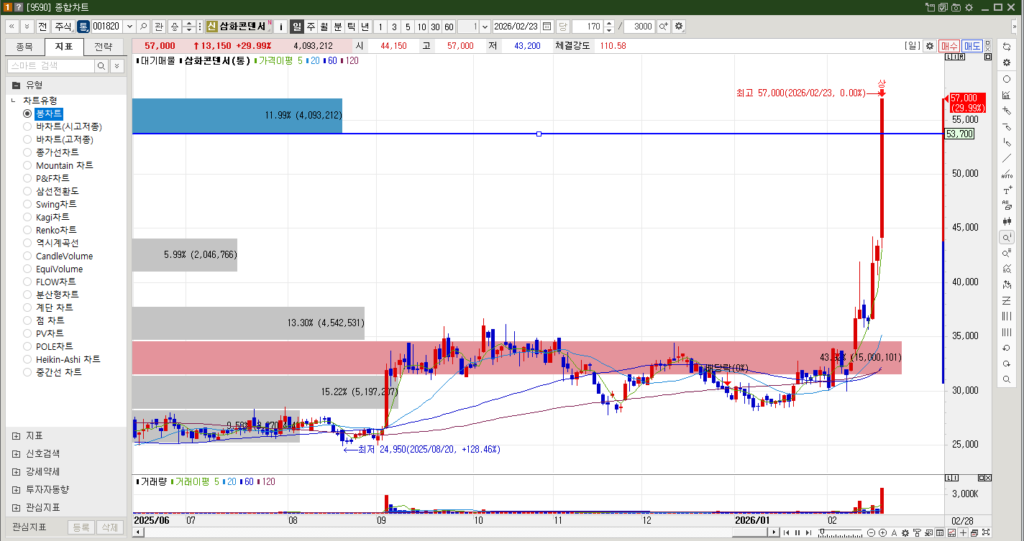The width and height of the screenshot is (1024, 541).
Task: Click the blue 매도 sell button
Action: 972,46
